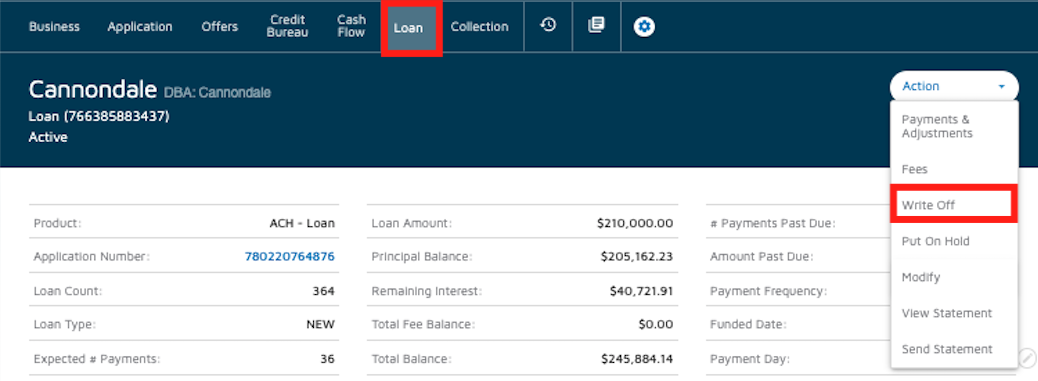Click the pencil edit icon near Payment Day
The height and width of the screenshot is (381, 1038).
click(x=1027, y=358)
